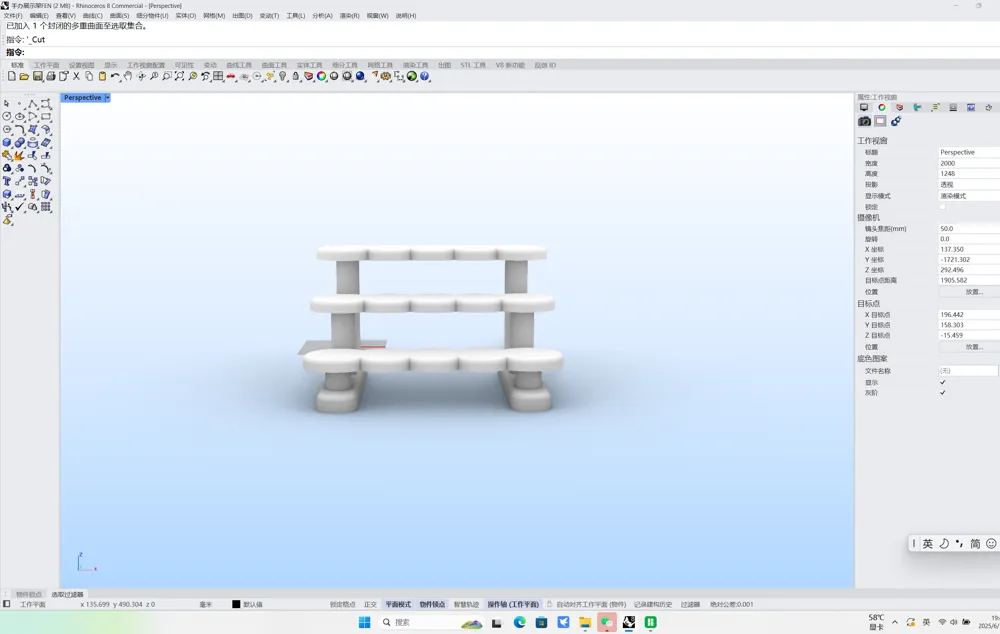Toggle 正交 mode in the status bar
Screen dimensions: 1000x634
370,604
